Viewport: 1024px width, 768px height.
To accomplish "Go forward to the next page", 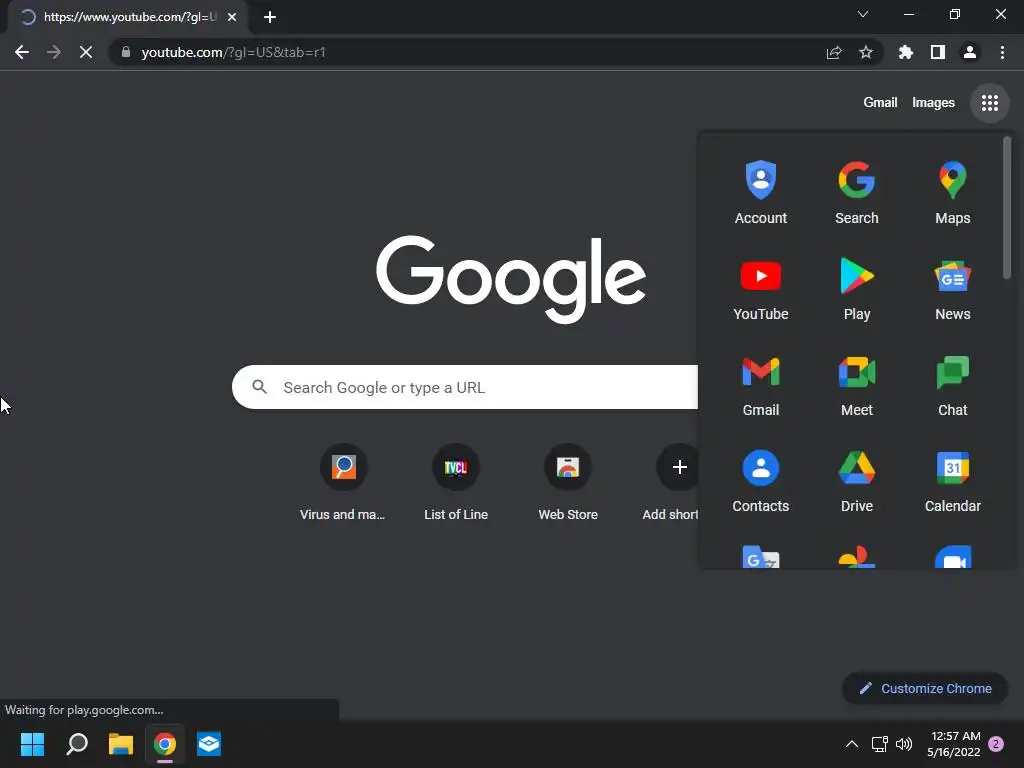I will click(54, 52).
